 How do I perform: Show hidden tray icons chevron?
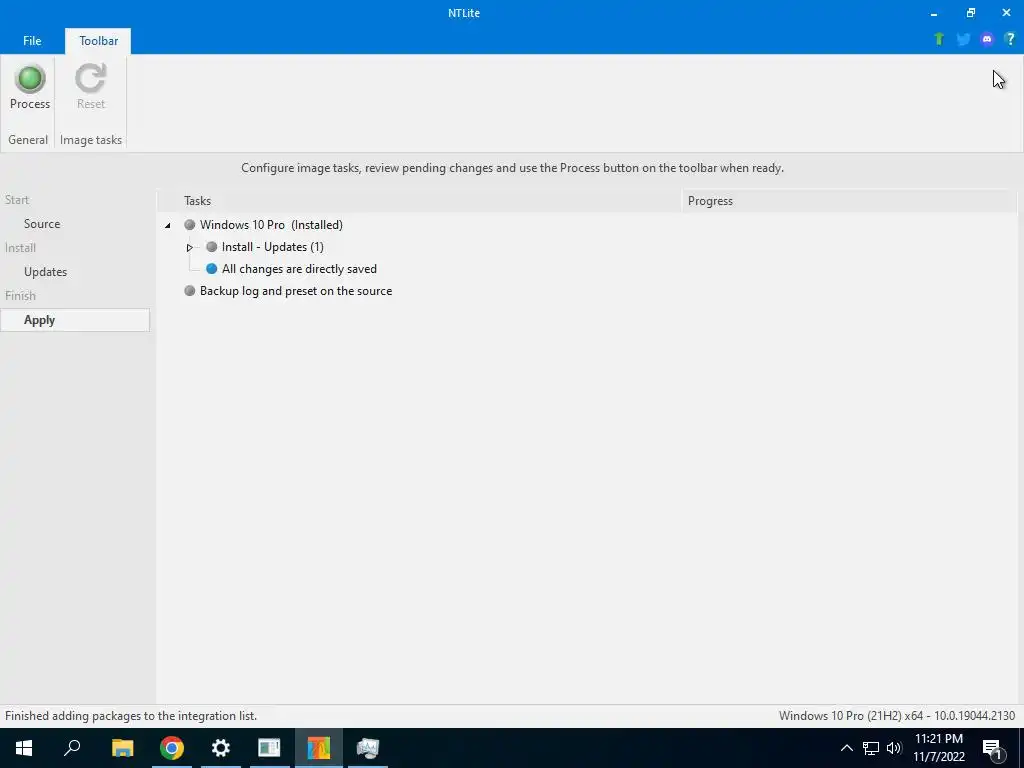pyautogui.click(x=846, y=748)
